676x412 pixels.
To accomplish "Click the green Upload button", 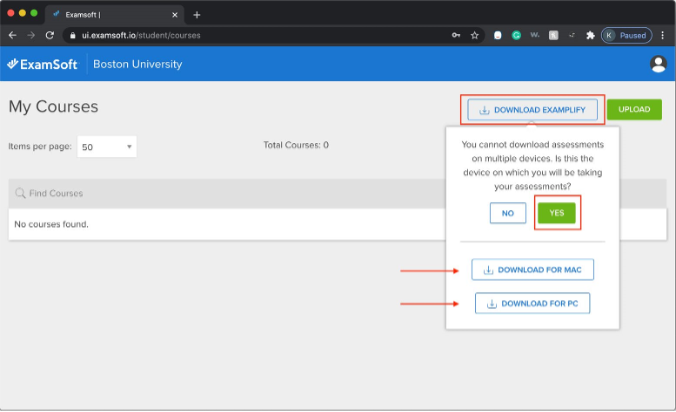I will point(634,109).
